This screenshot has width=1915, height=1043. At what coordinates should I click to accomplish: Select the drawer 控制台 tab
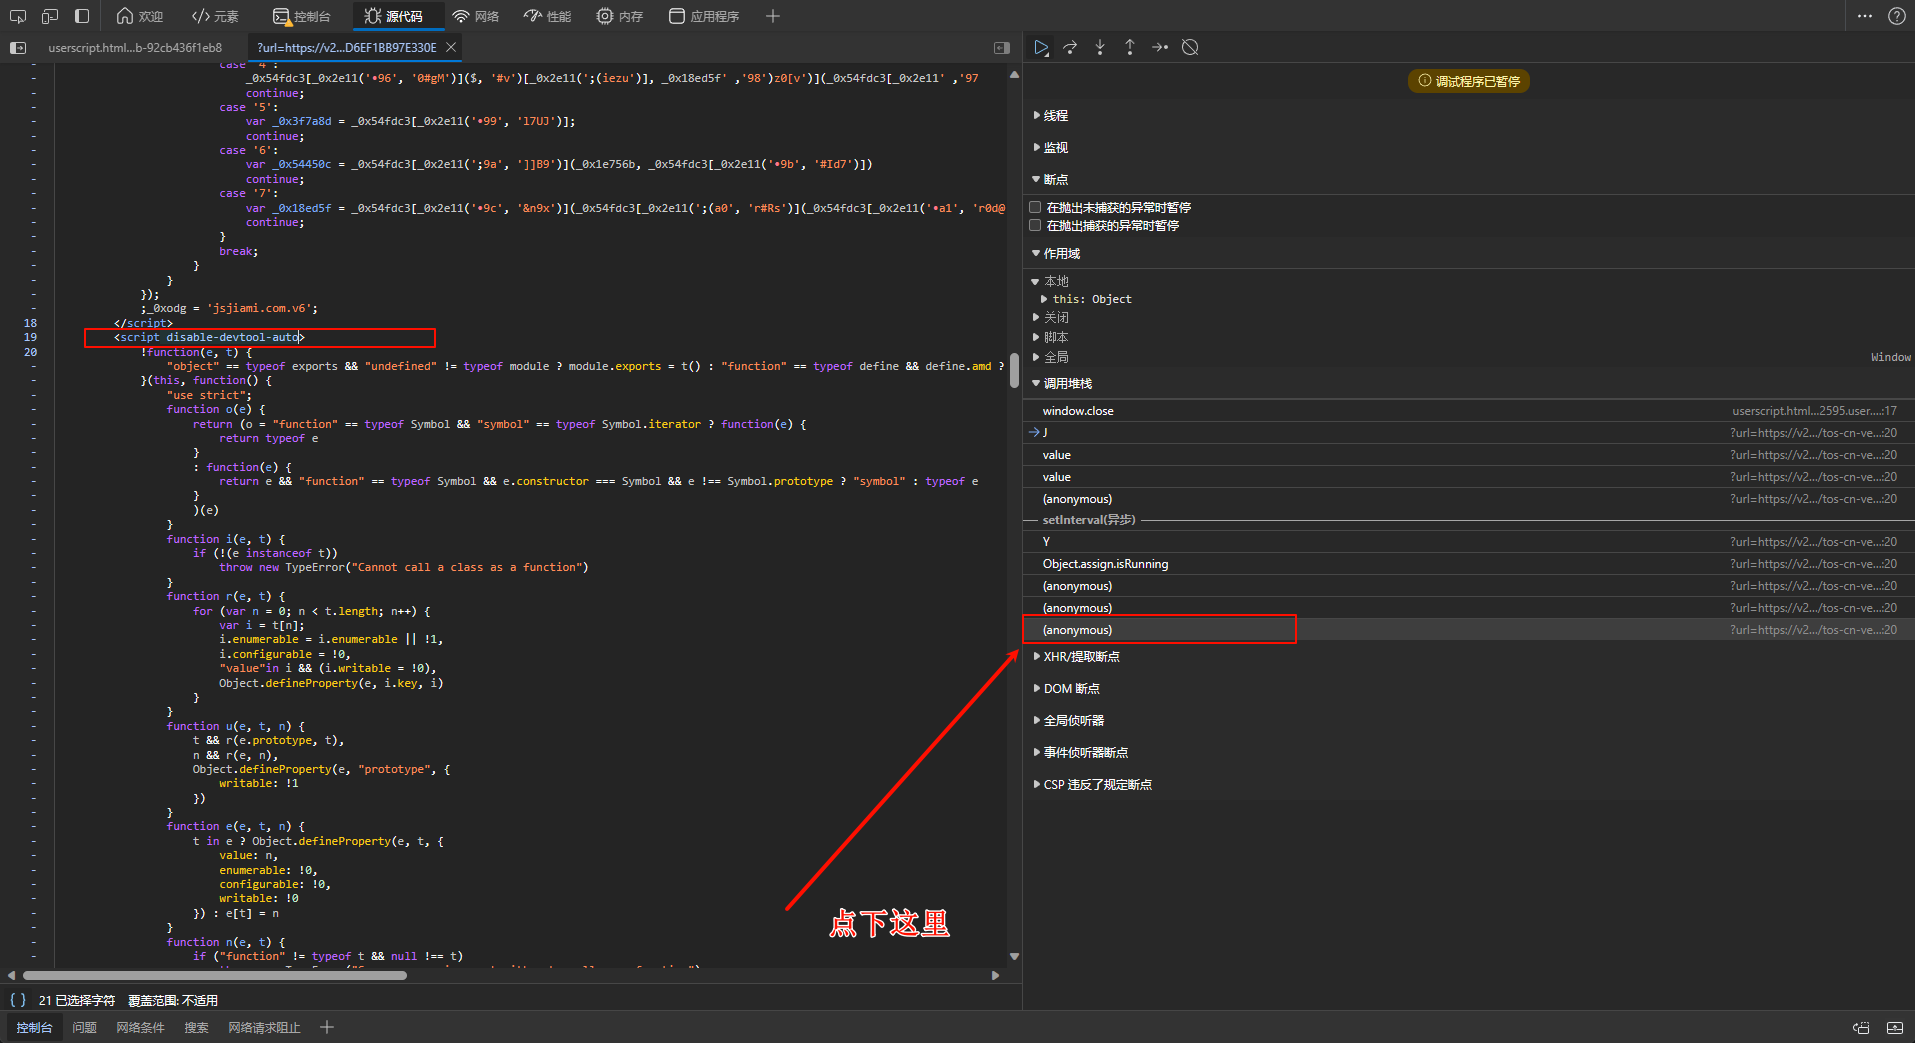34,1028
